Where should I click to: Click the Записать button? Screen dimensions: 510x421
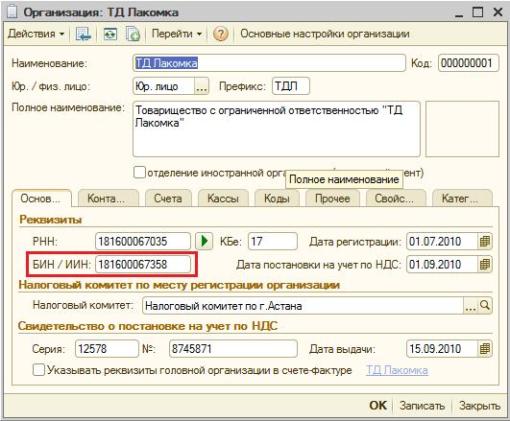point(422,406)
